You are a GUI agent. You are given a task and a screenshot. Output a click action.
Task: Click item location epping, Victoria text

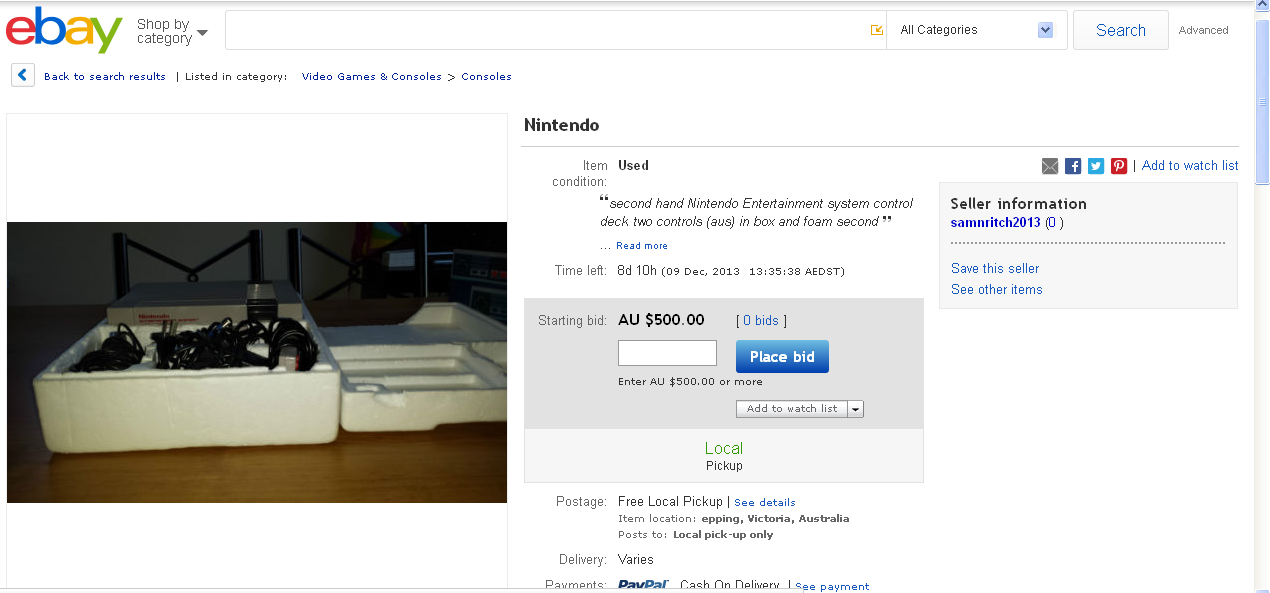pos(775,518)
